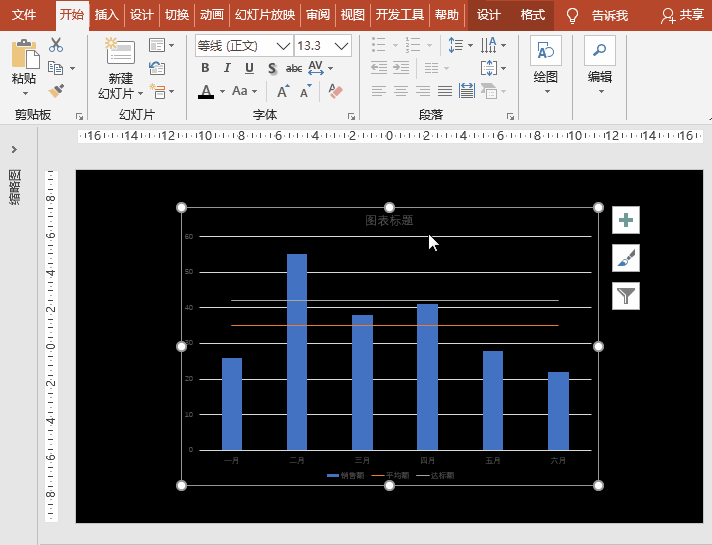Open the 开发工具 Developer tab
The width and height of the screenshot is (712, 545).
tap(400, 15)
